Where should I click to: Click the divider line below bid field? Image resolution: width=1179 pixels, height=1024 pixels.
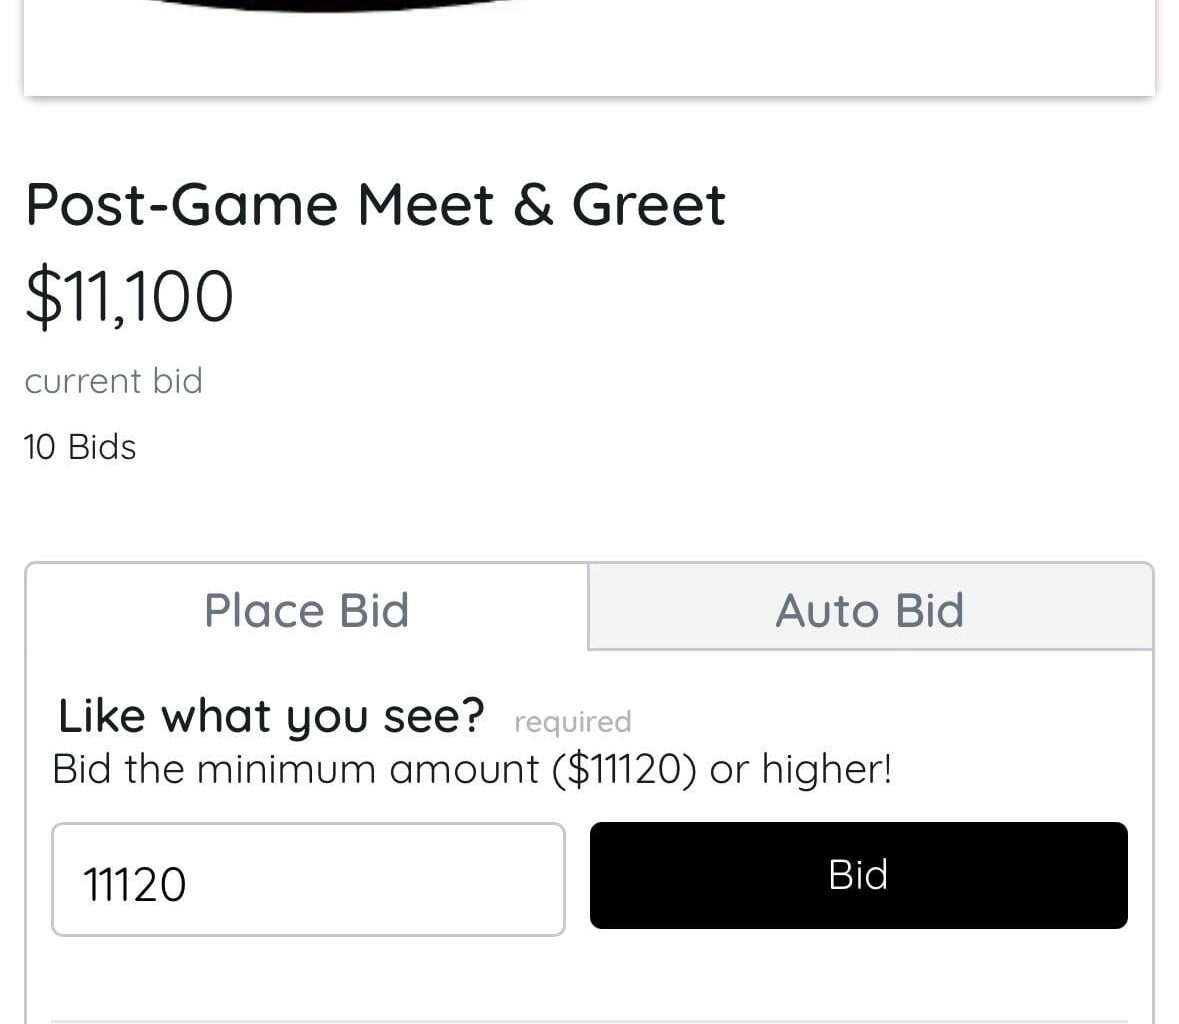(589, 1020)
